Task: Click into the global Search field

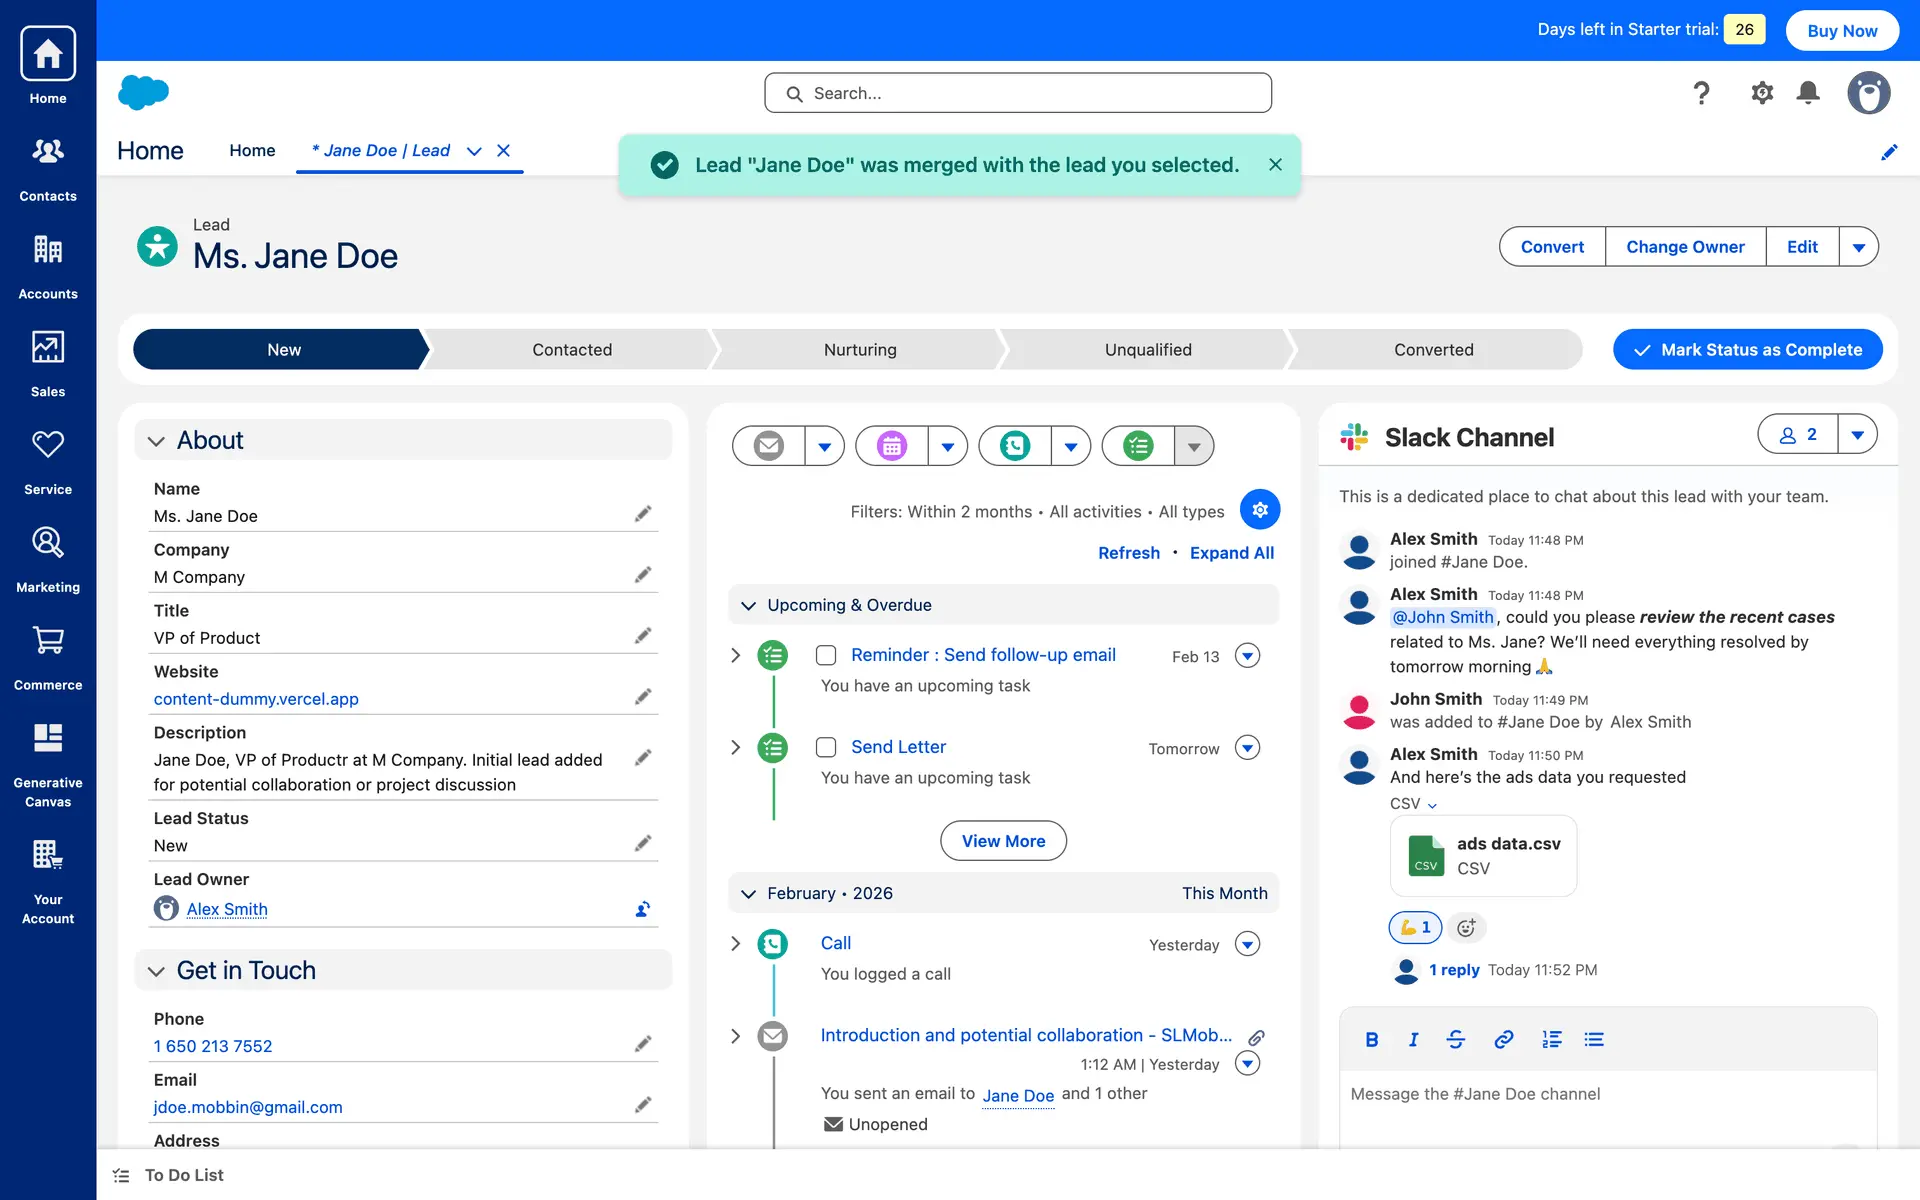Action: click(1018, 93)
